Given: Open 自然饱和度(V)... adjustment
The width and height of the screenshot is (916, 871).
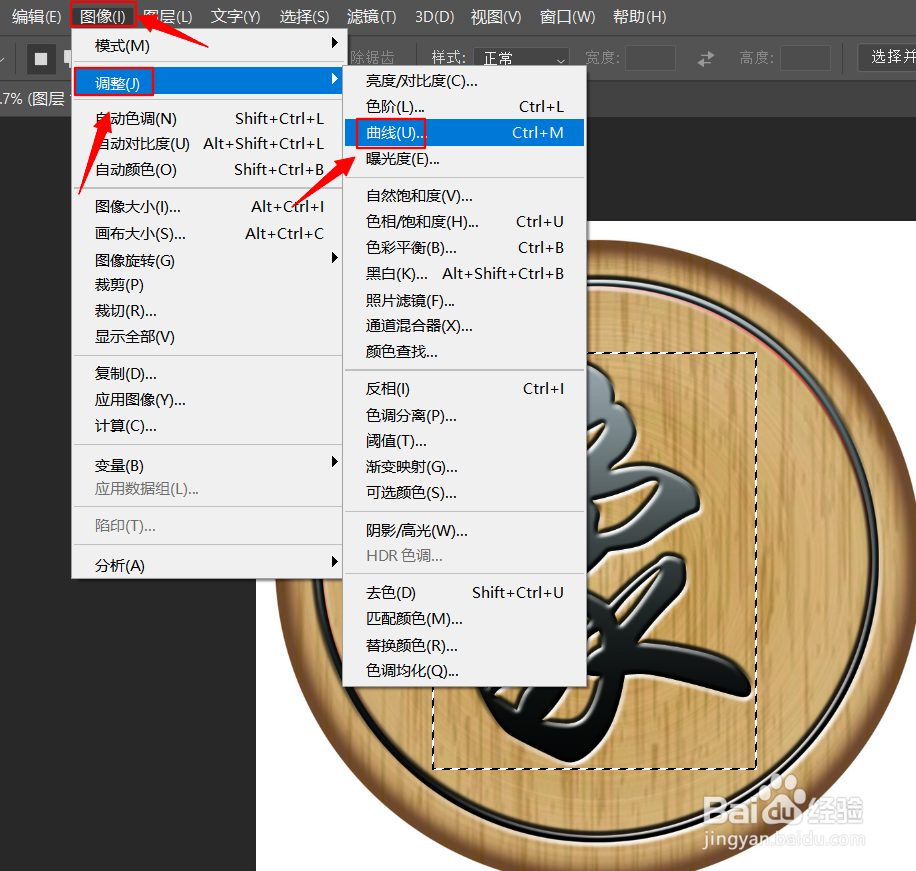Looking at the screenshot, I should point(464,196).
